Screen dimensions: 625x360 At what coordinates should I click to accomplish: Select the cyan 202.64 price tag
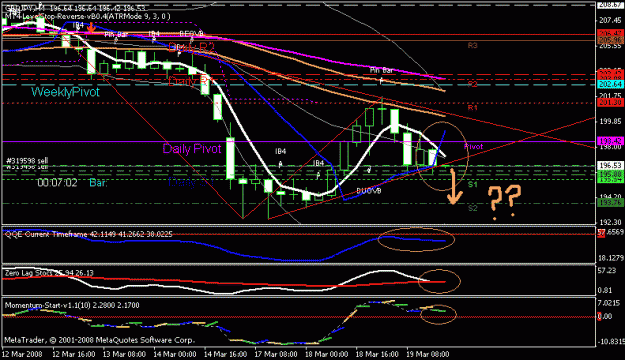point(610,84)
